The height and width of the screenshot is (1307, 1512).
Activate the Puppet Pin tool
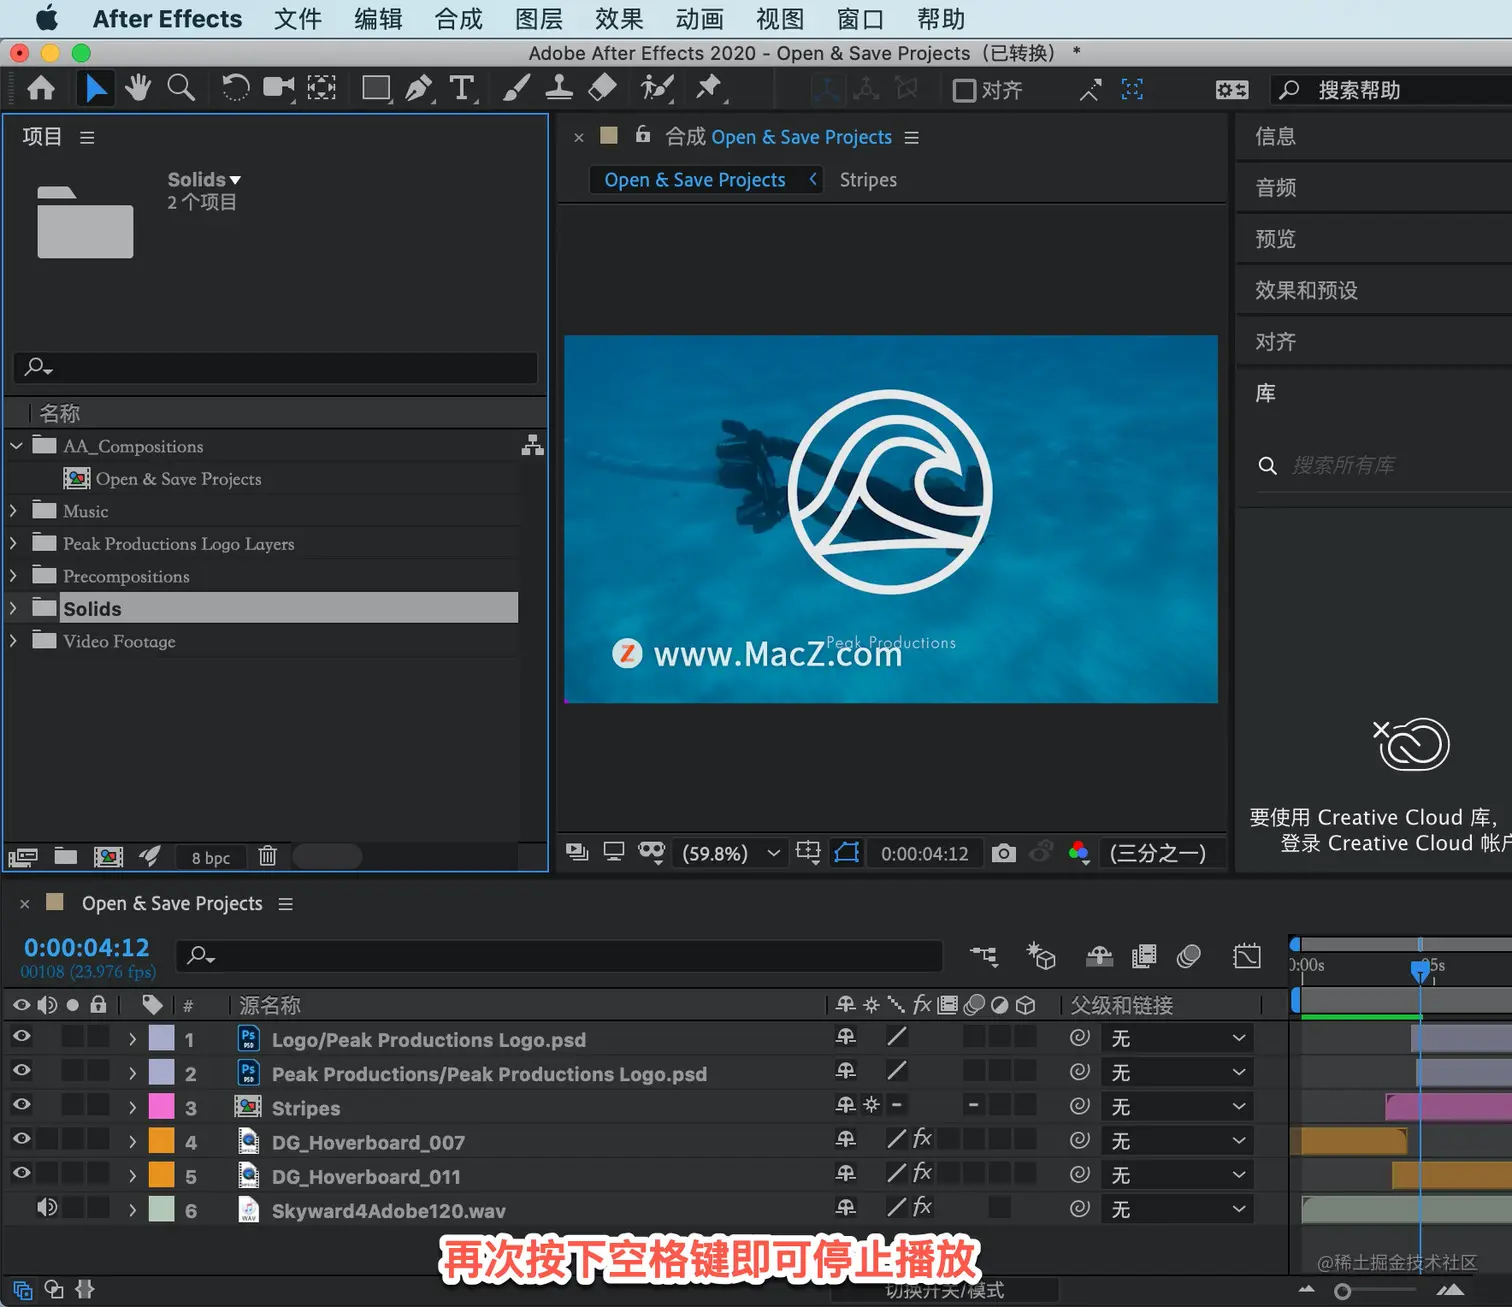(x=710, y=88)
